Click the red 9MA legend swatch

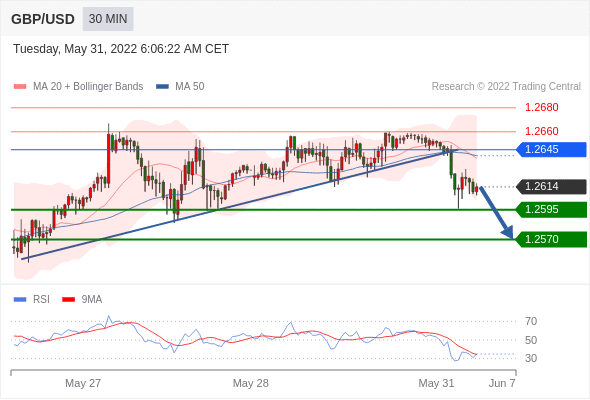click(x=68, y=300)
